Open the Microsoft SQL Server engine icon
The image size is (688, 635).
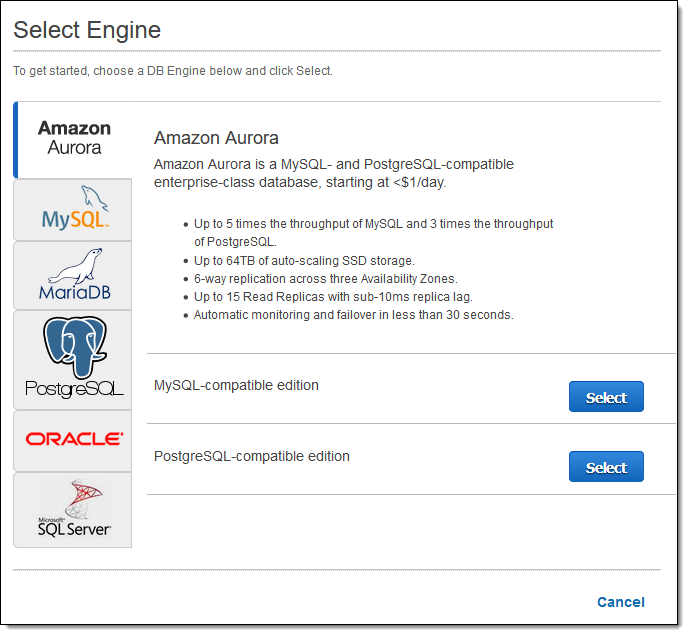coord(74,509)
